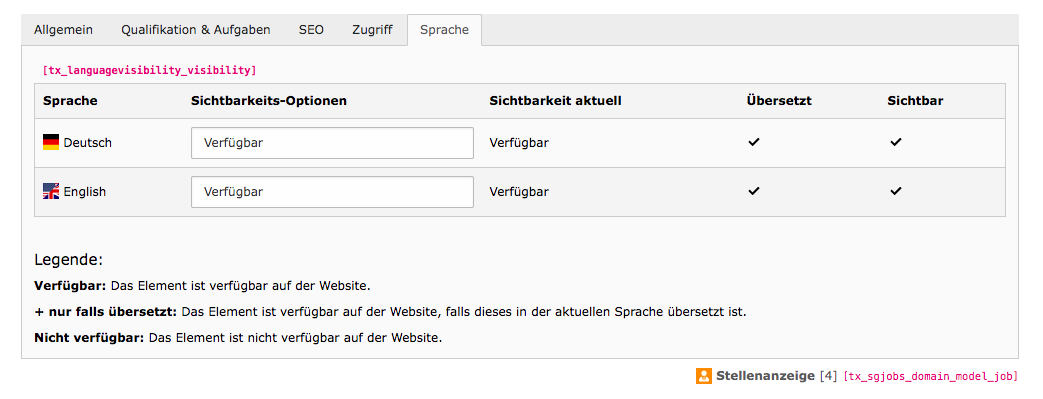Click the Übersetzt checkmark in English row
This screenshot has width=1043, height=399.
pyautogui.click(x=754, y=192)
